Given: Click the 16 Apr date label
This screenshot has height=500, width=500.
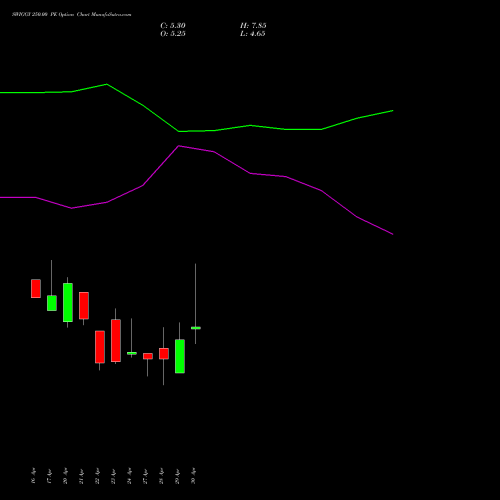Looking at the screenshot, I should [x=33, y=476].
